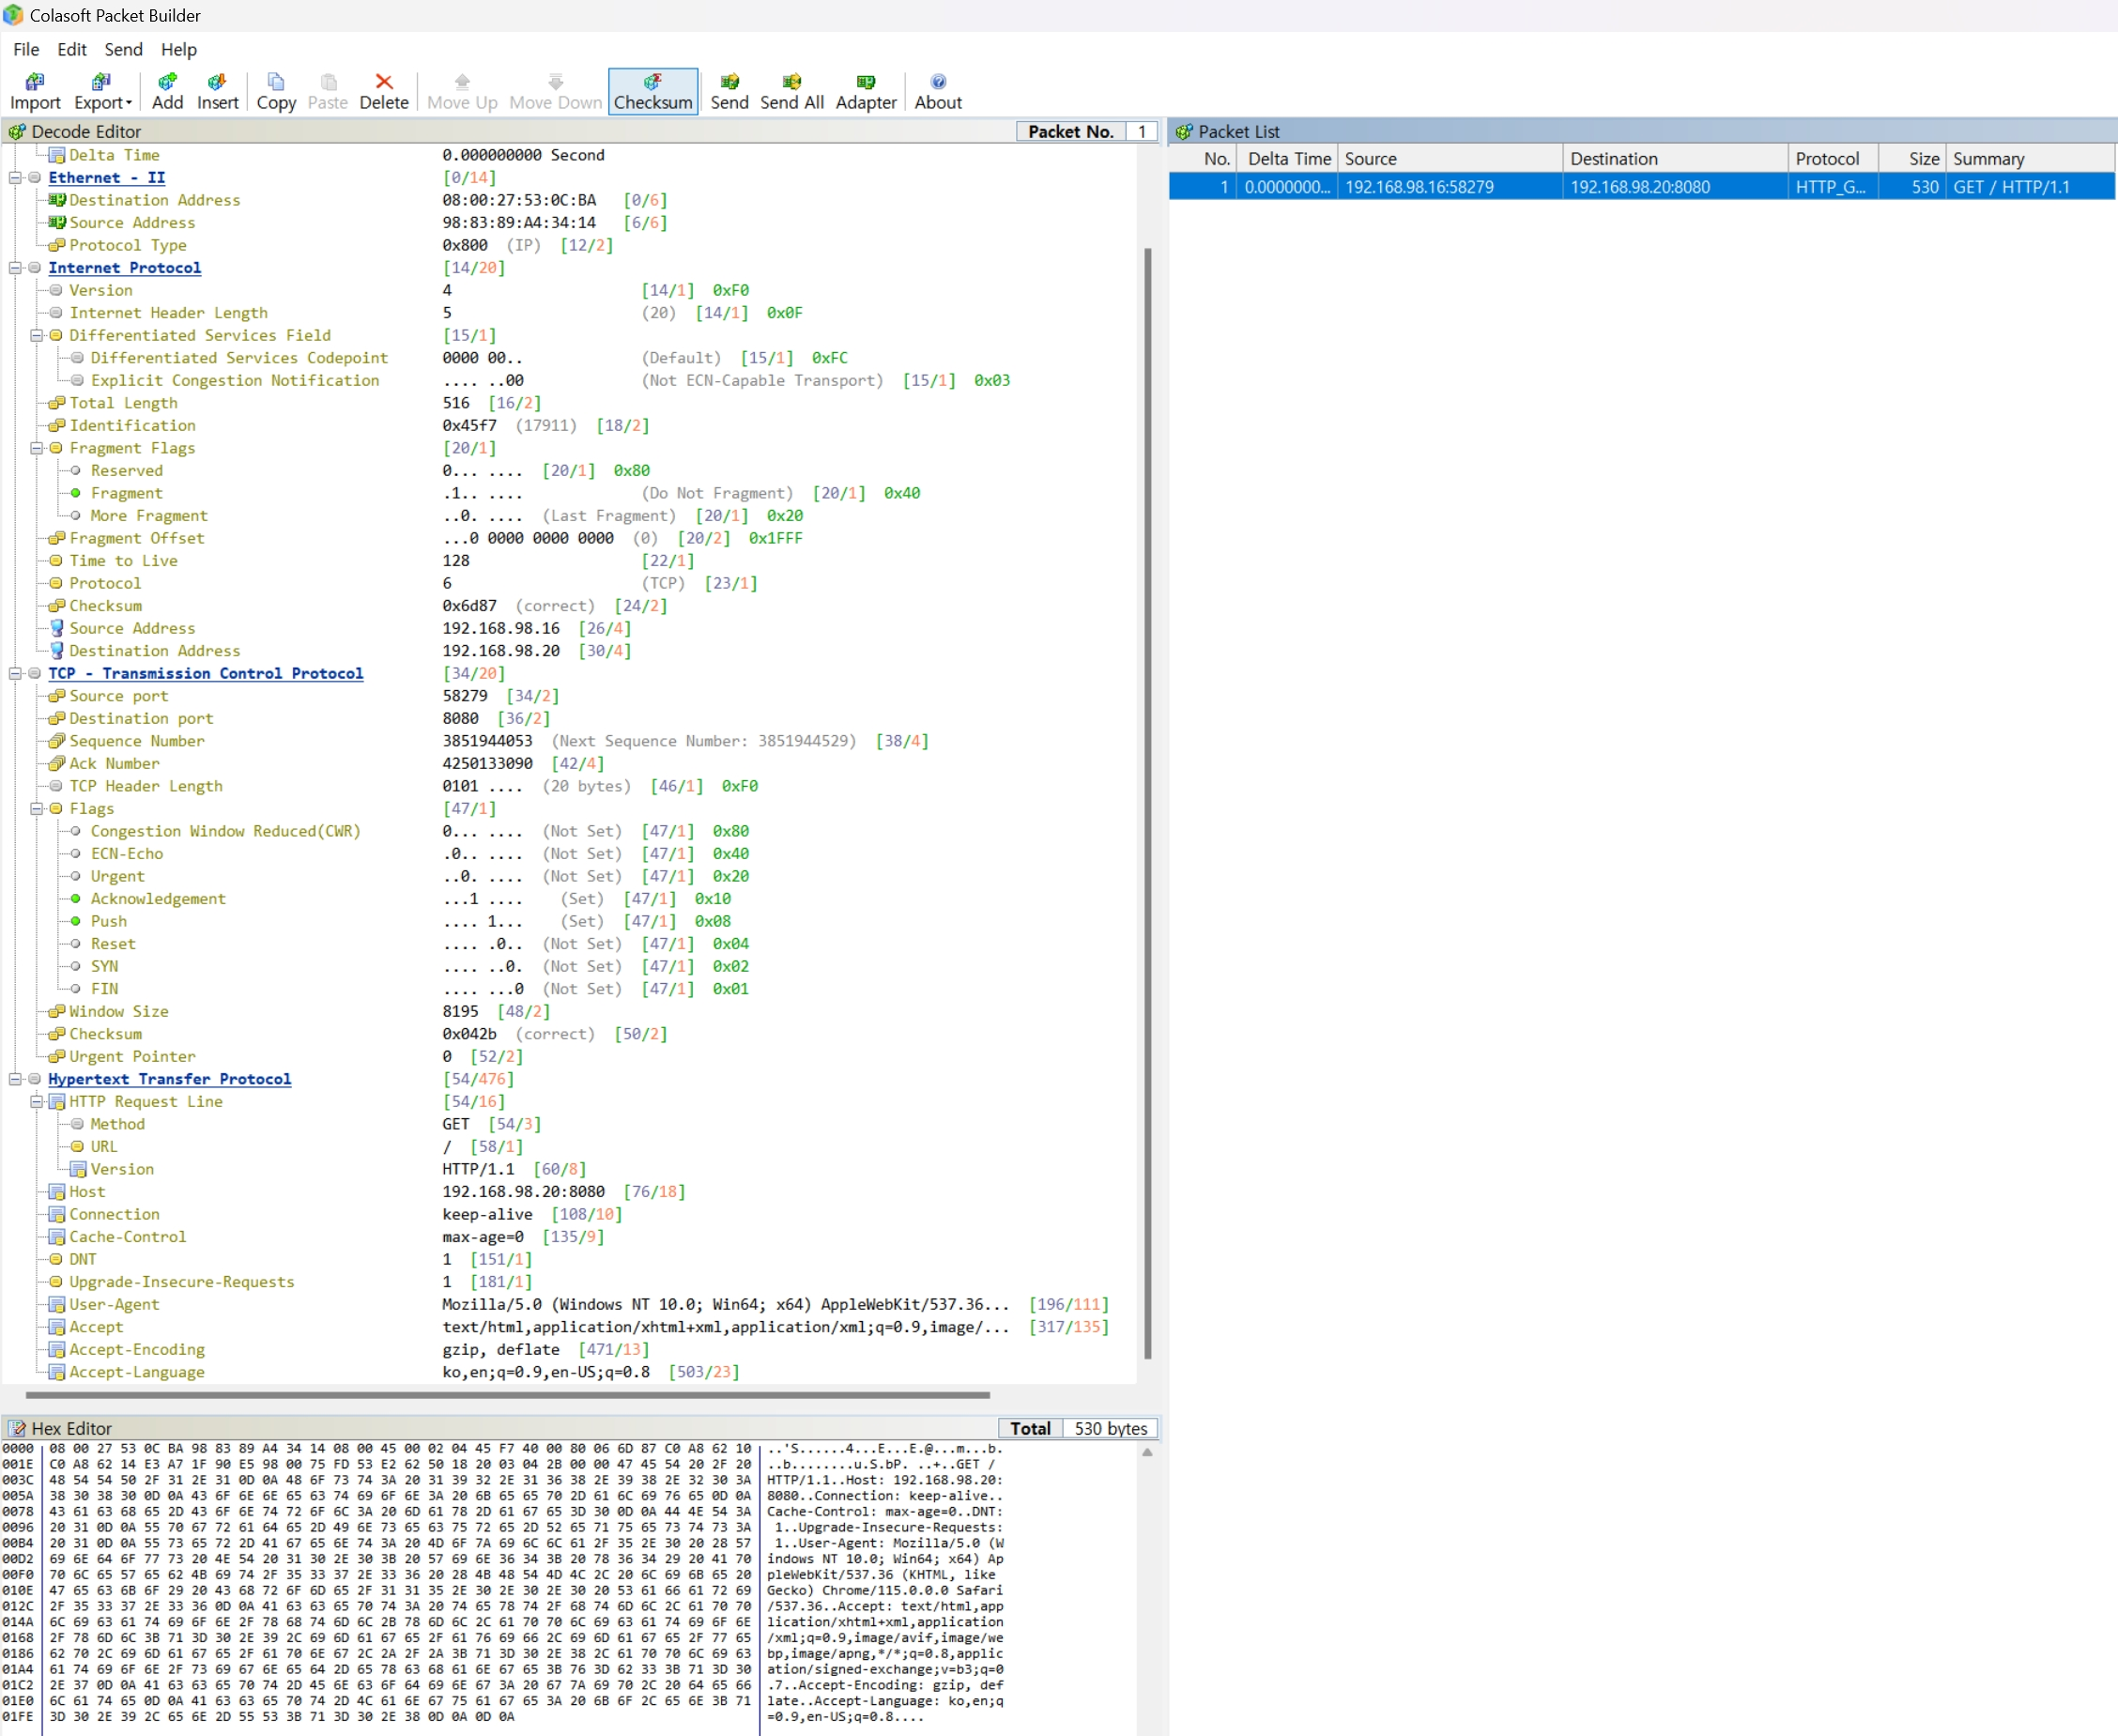This screenshot has width=2118, height=1736.
Task: Select the Hypertext Transfer Protocol link
Action: 169,1079
